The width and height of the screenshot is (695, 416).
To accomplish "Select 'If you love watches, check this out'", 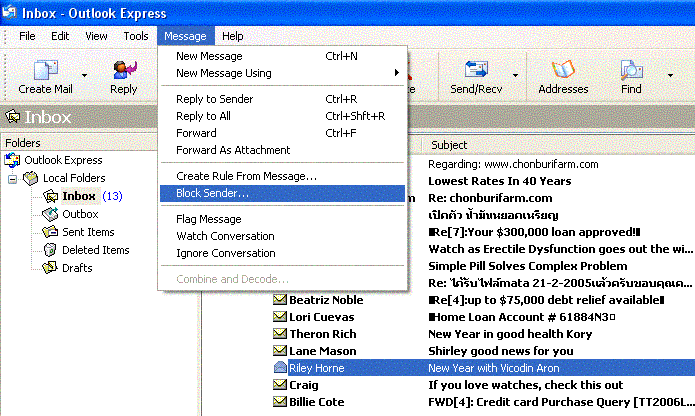I will [525, 385].
